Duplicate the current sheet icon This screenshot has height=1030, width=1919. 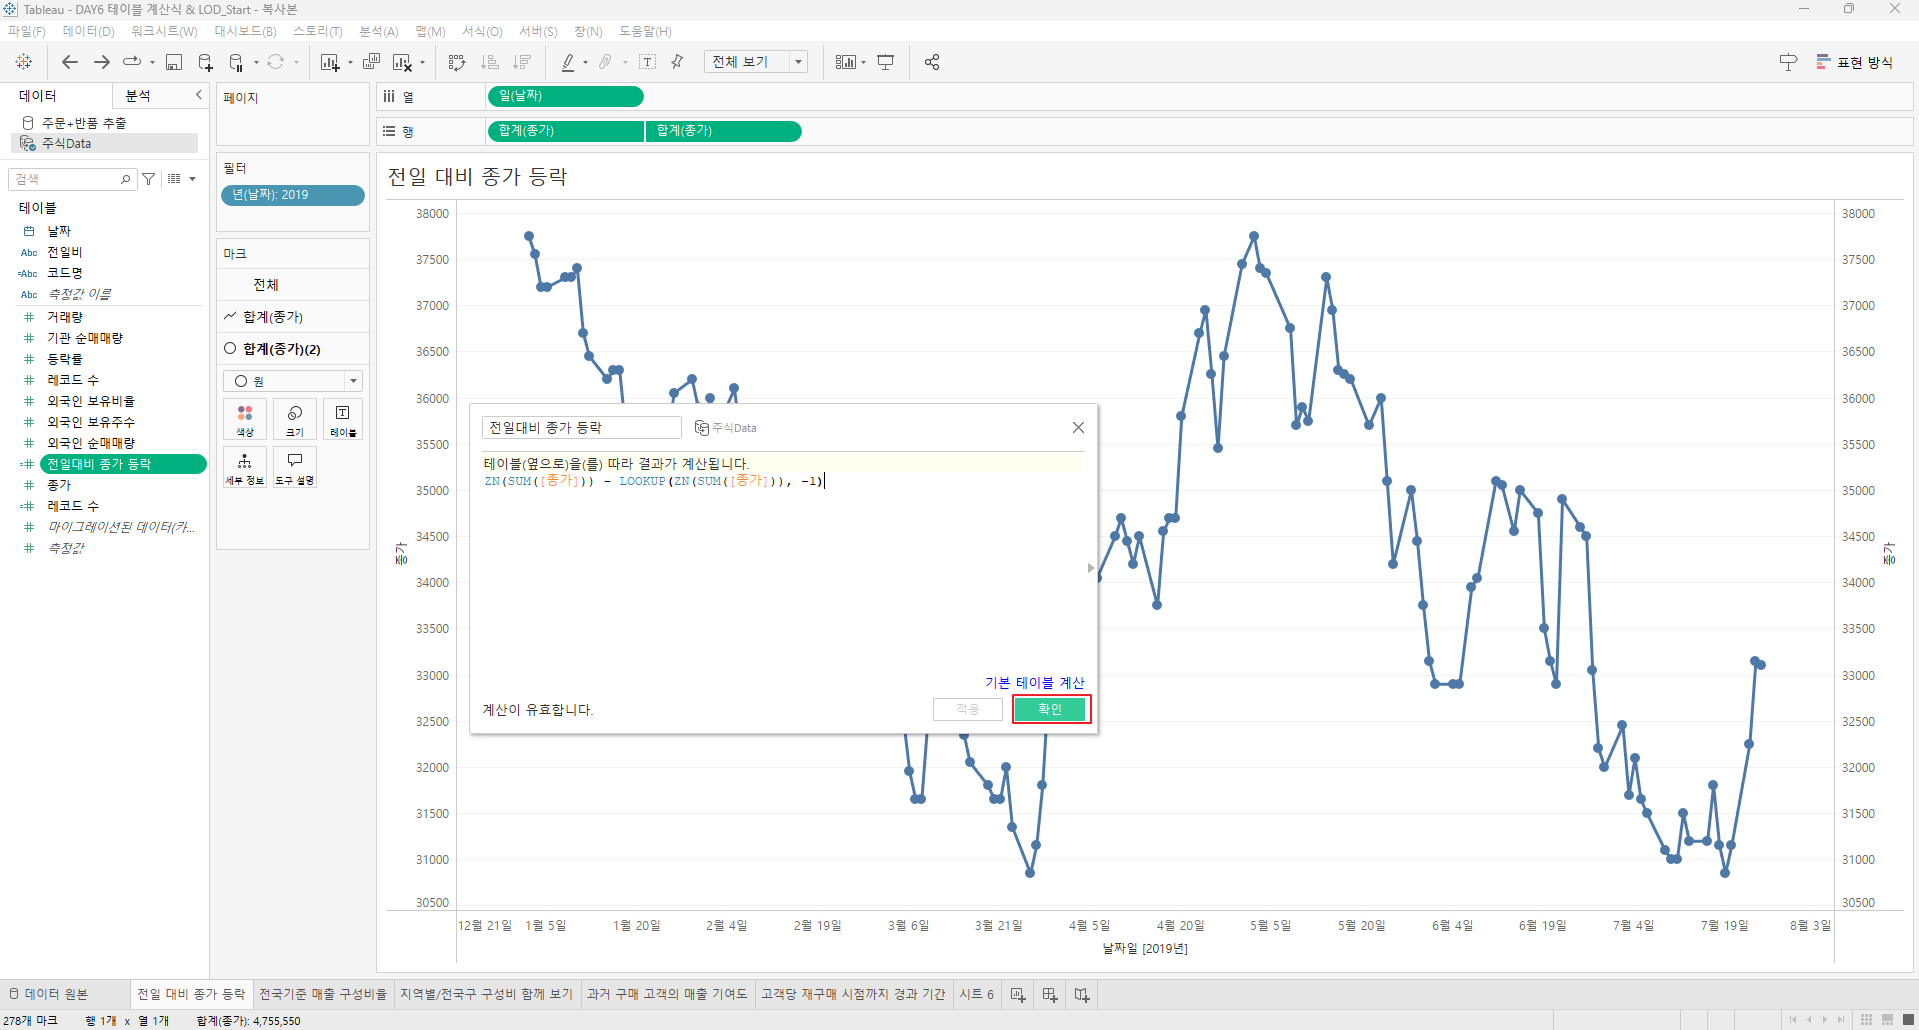(x=371, y=62)
